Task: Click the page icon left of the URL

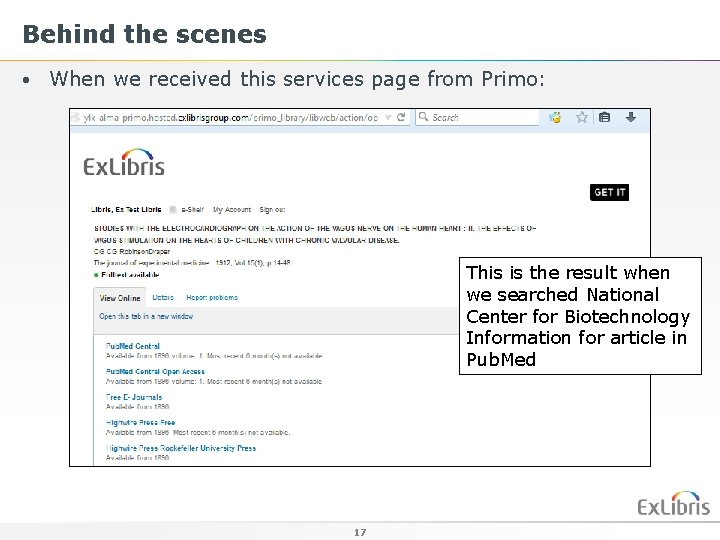Action: [75, 118]
